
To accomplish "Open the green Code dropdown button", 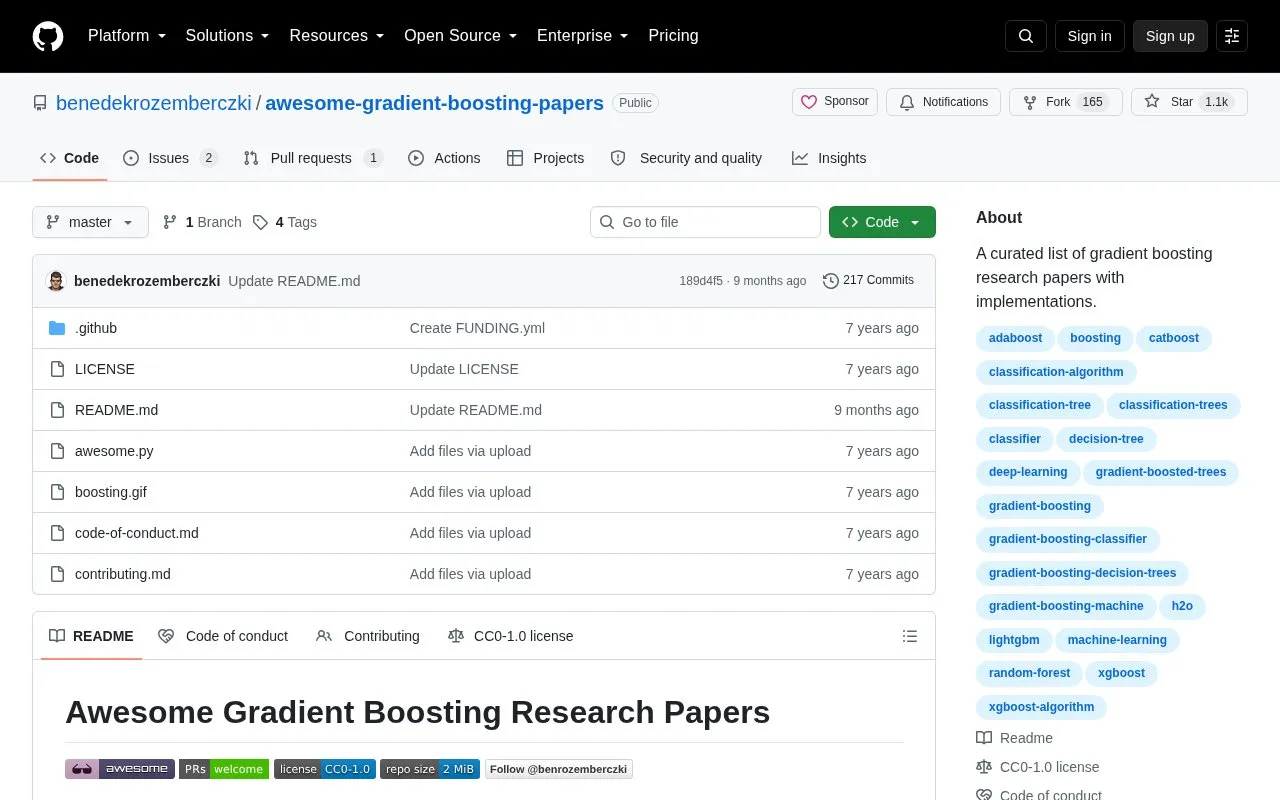I will coord(882,222).
